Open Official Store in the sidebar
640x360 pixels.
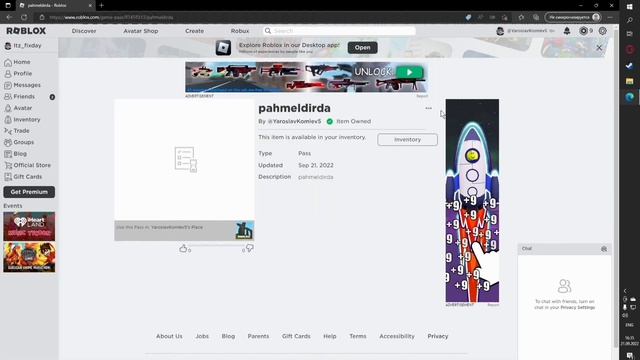28,165
